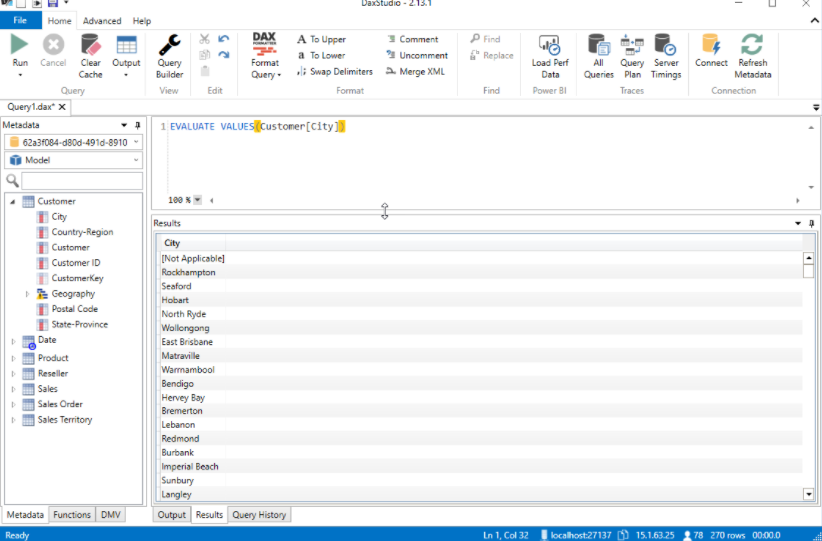The width and height of the screenshot is (822, 541).
Task: Expand the Product table
Action: pos(14,359)
